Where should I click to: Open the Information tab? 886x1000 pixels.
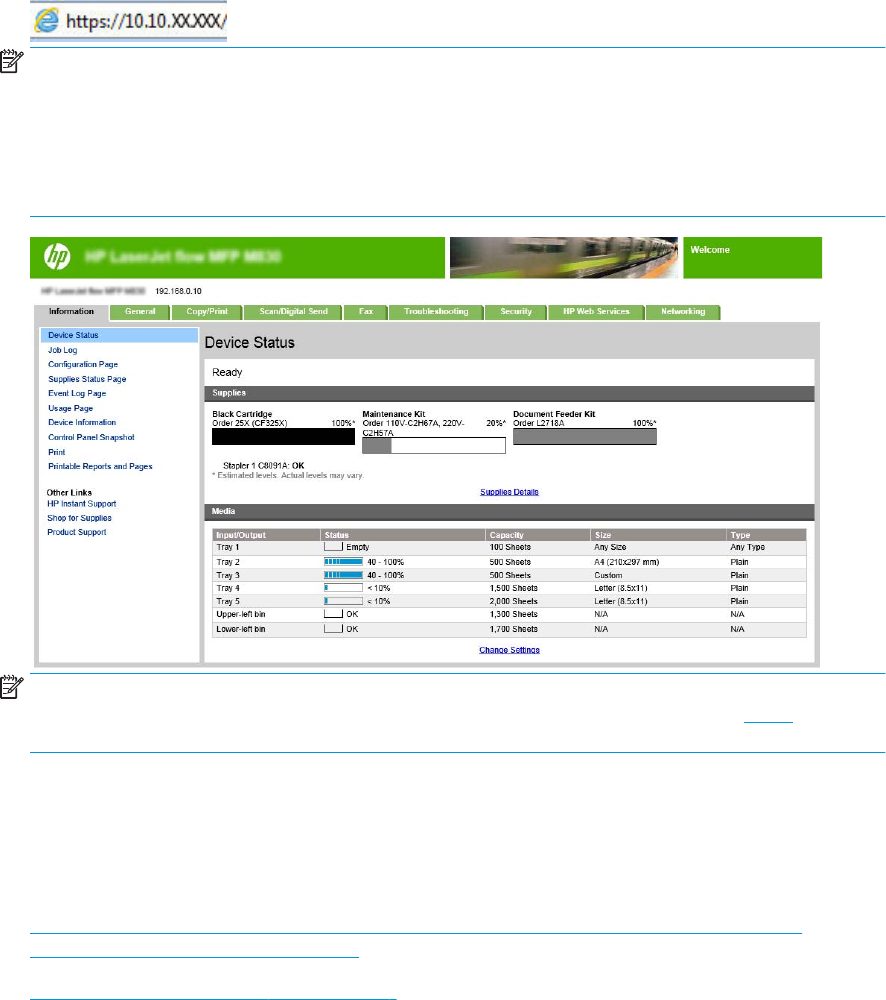pyautogui.click(x=71, y=311)
